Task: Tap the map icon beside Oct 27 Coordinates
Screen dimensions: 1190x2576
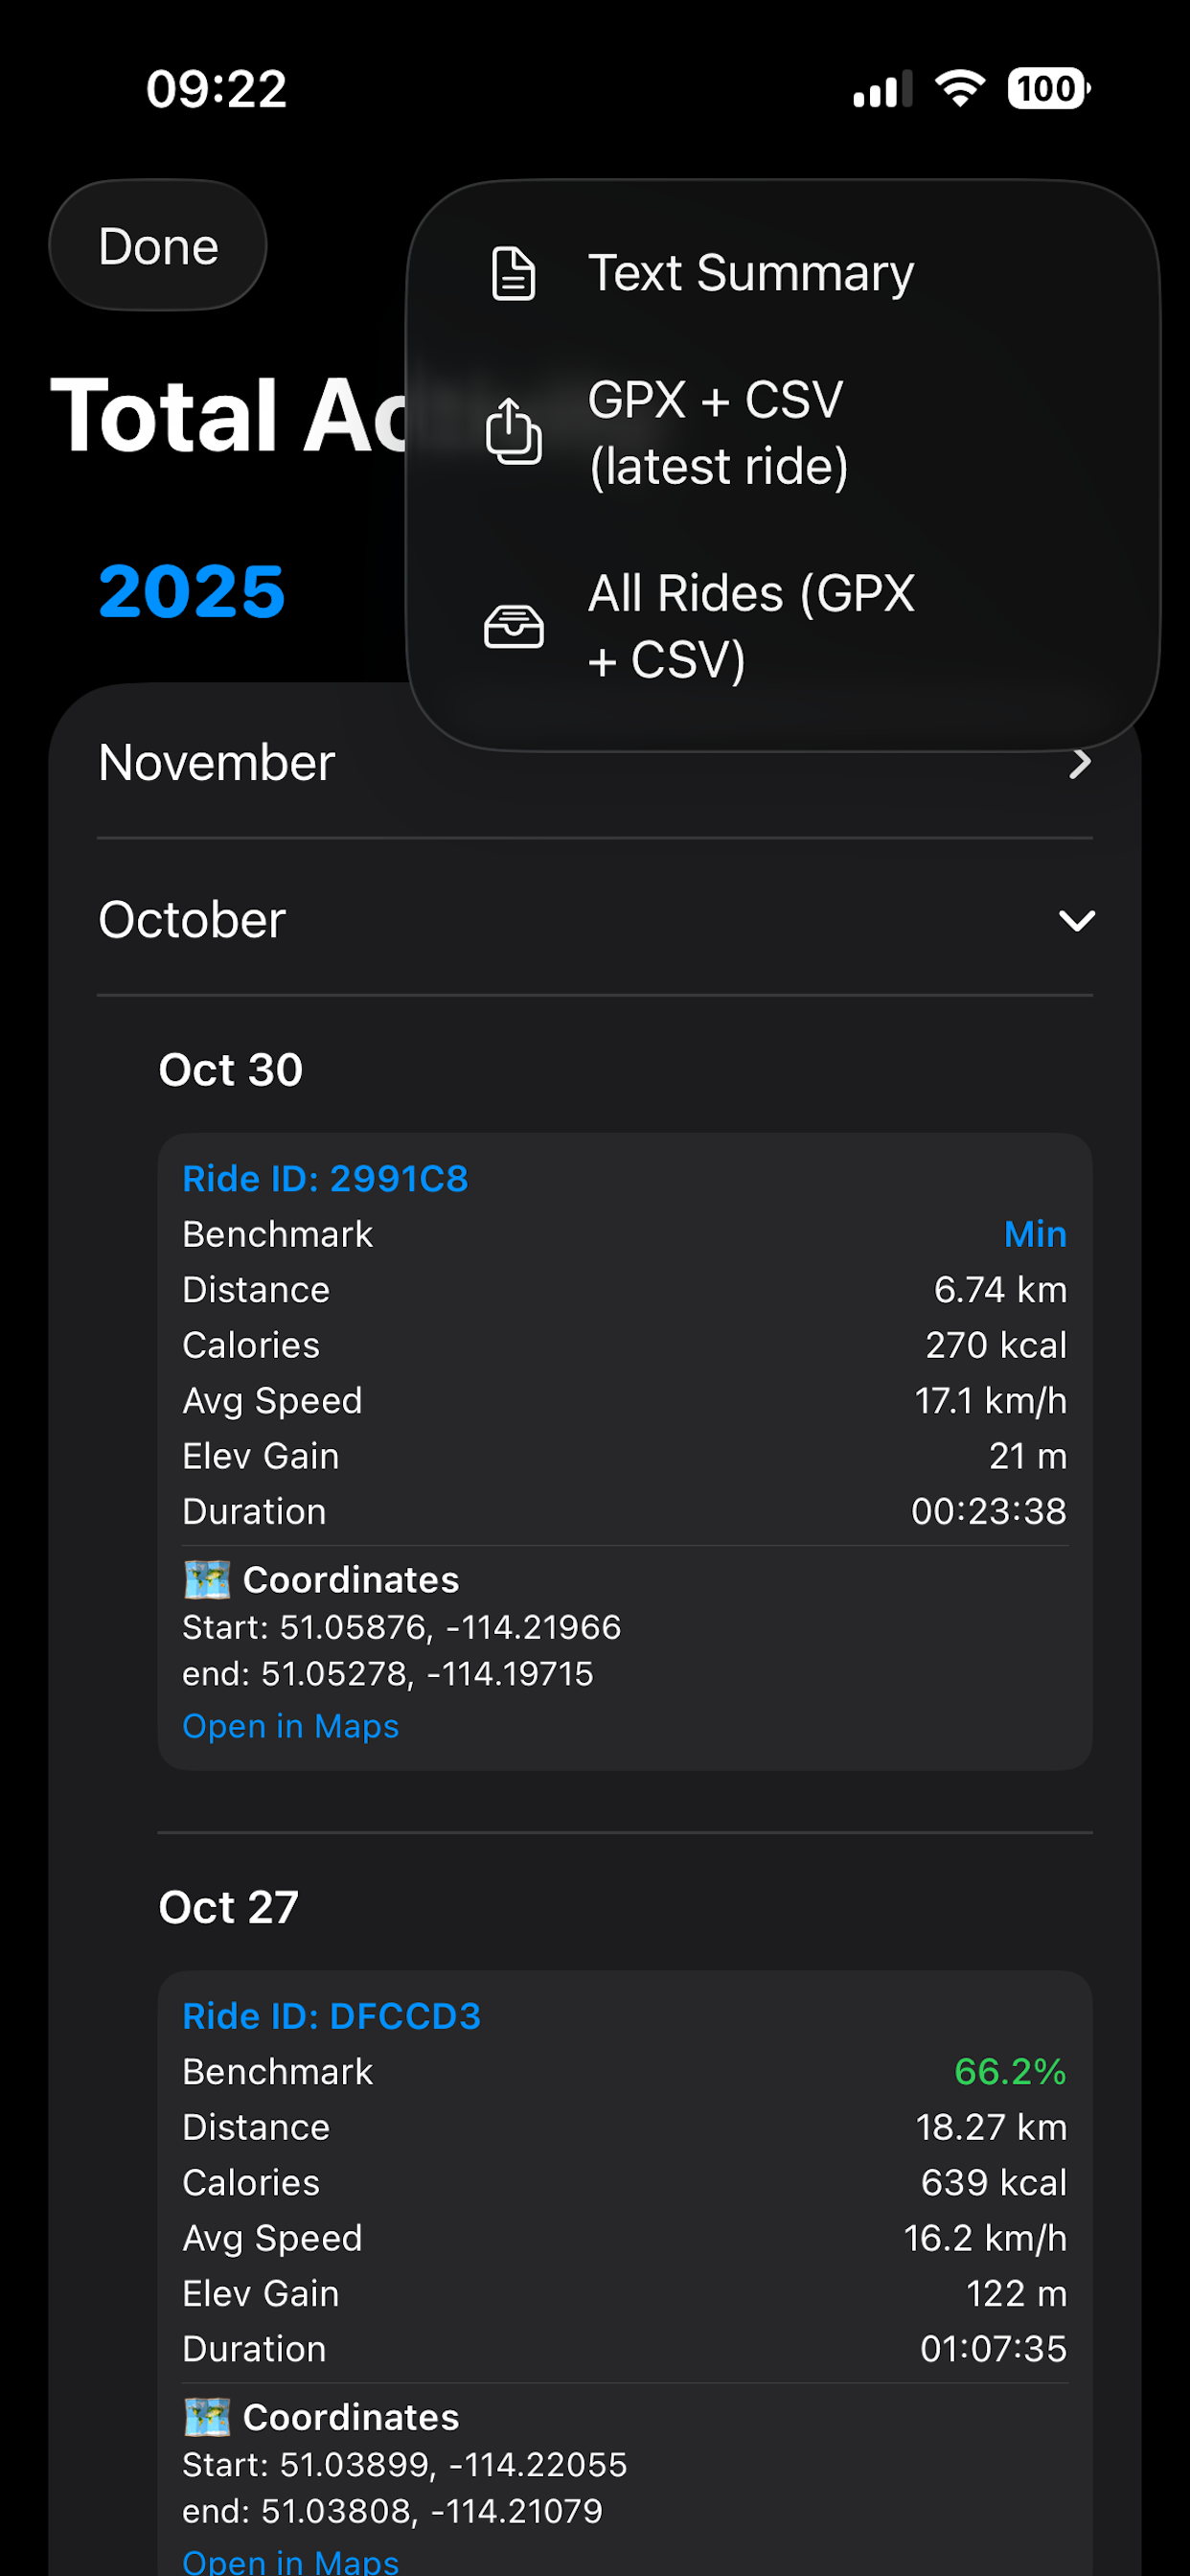Action: (207, 2417)
